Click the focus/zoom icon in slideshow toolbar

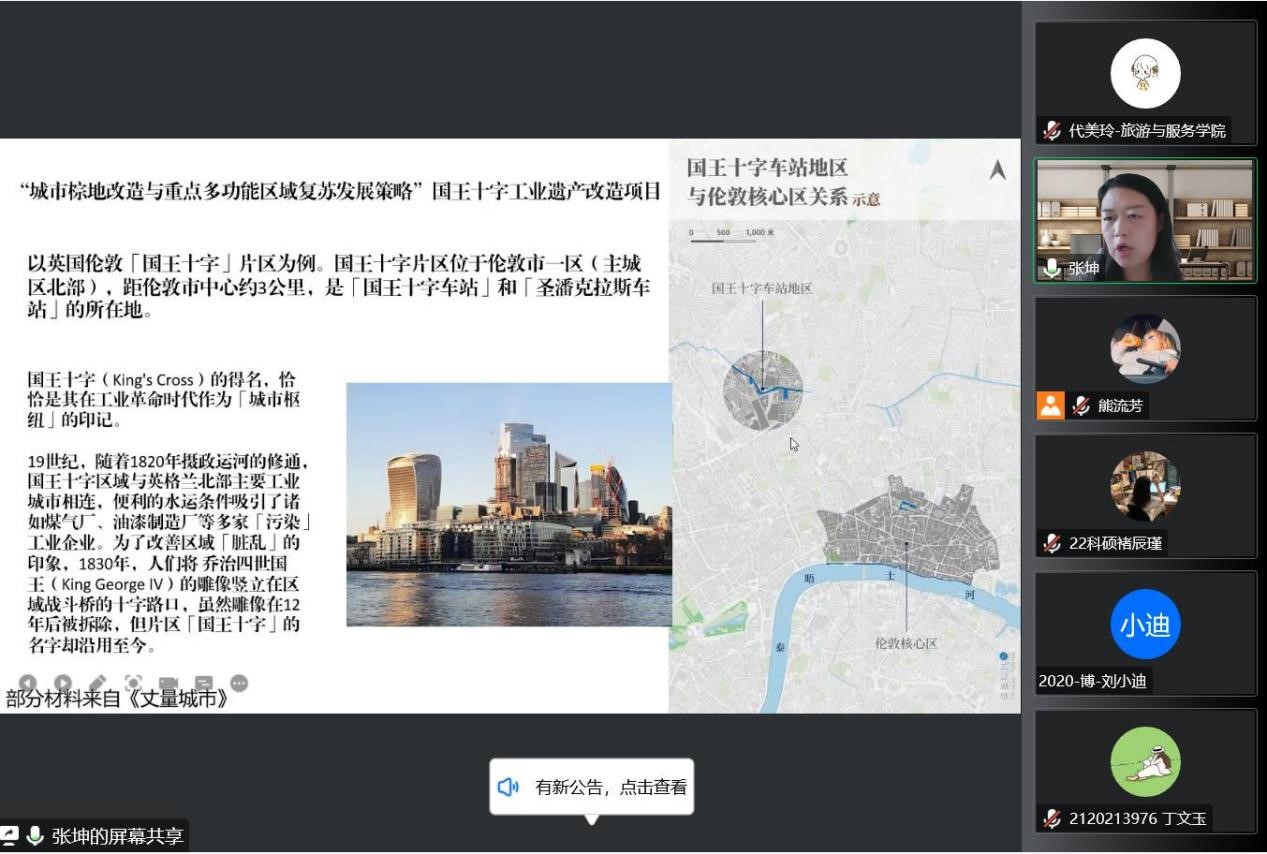point(133,684)
